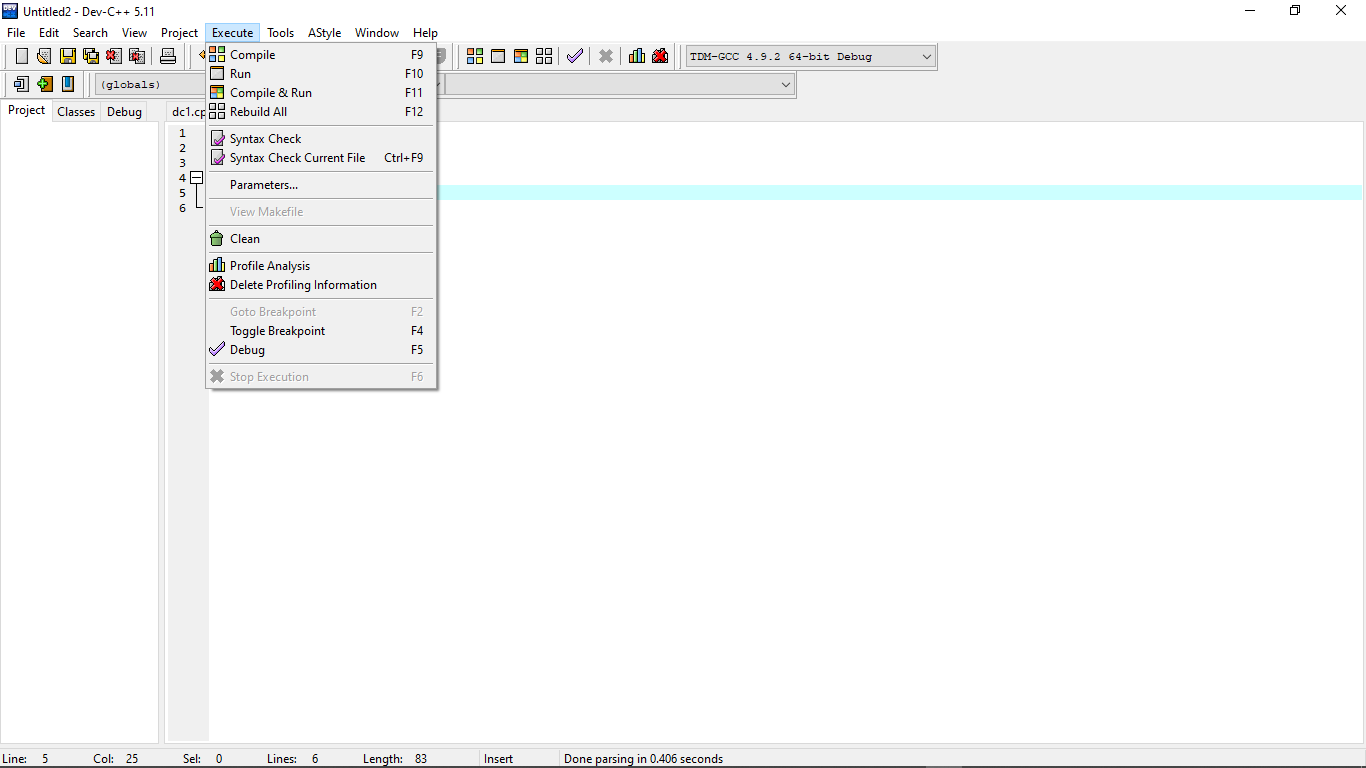
Task: Click the Save file toolbar icon
Action: (x=67, y=56)
